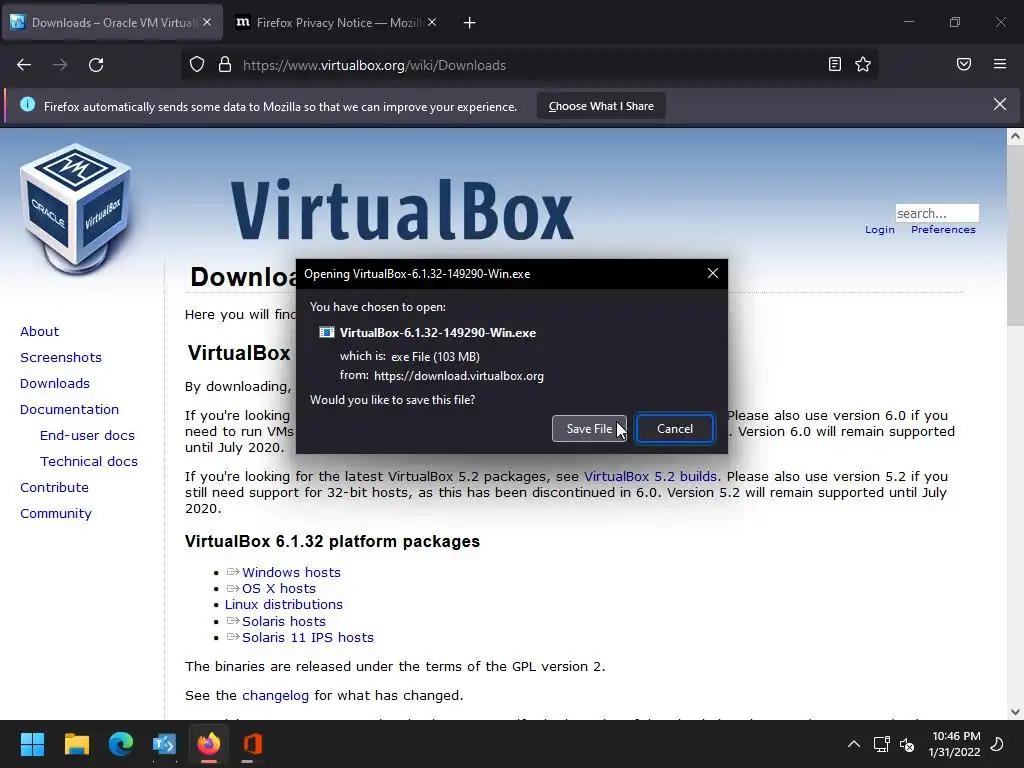Click Choose What I Share button
Viewport: 1024px width, 768px height.
(x=601, y=106)
